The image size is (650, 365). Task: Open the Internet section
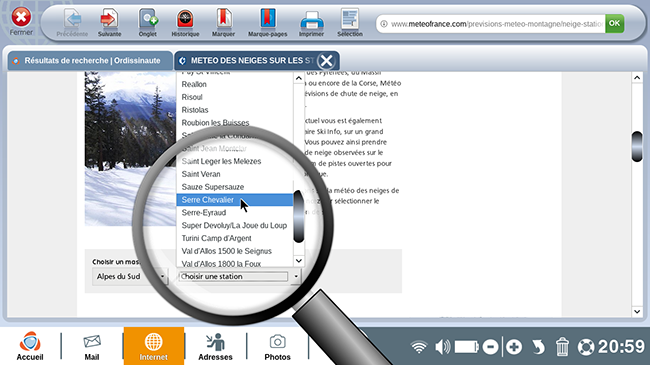coord(153,346)
